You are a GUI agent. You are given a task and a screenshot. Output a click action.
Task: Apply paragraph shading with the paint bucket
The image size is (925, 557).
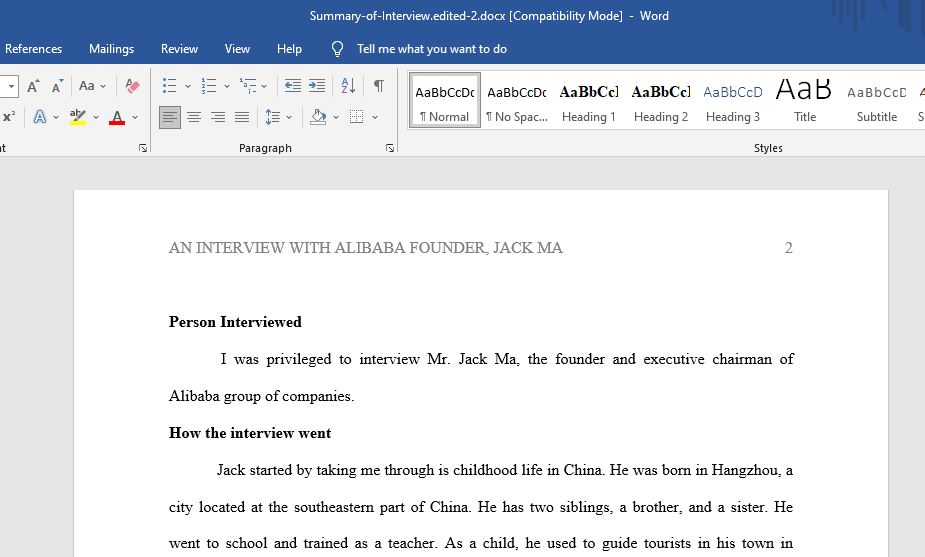coord(319,117)
